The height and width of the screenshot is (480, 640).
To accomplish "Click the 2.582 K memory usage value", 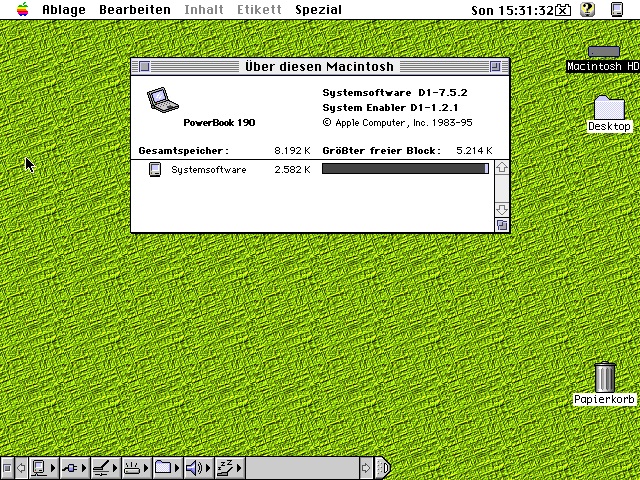I will pyautogui.click(x=292, y=169).
